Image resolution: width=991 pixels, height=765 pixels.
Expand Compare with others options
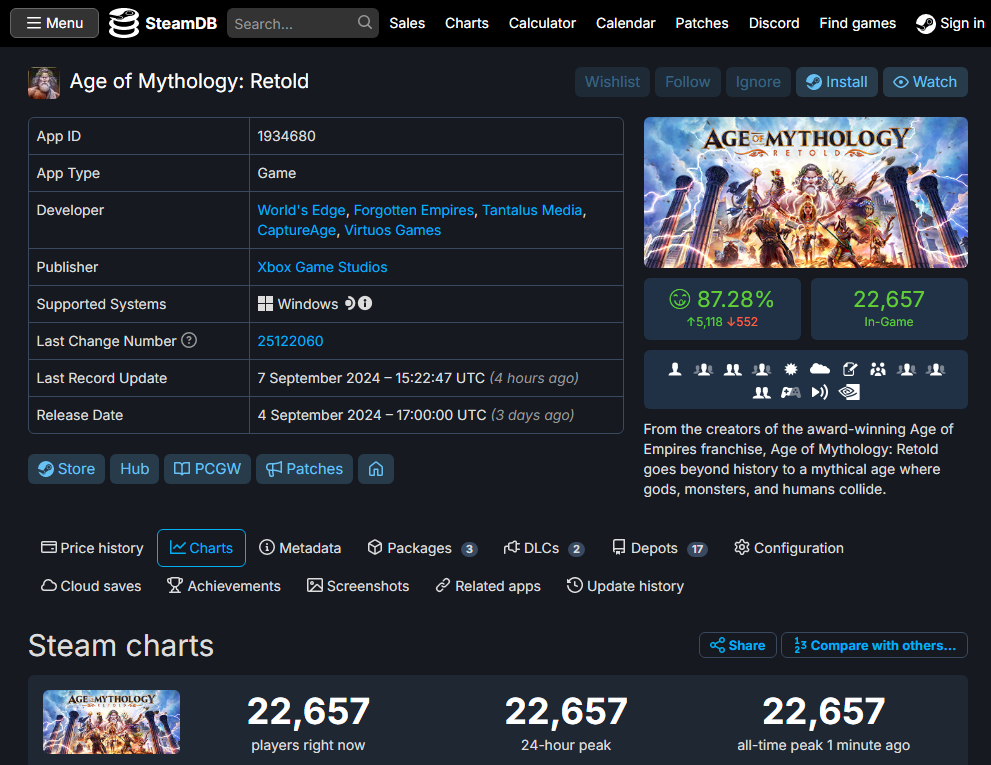pyautogui.click(x=874, y=644)
